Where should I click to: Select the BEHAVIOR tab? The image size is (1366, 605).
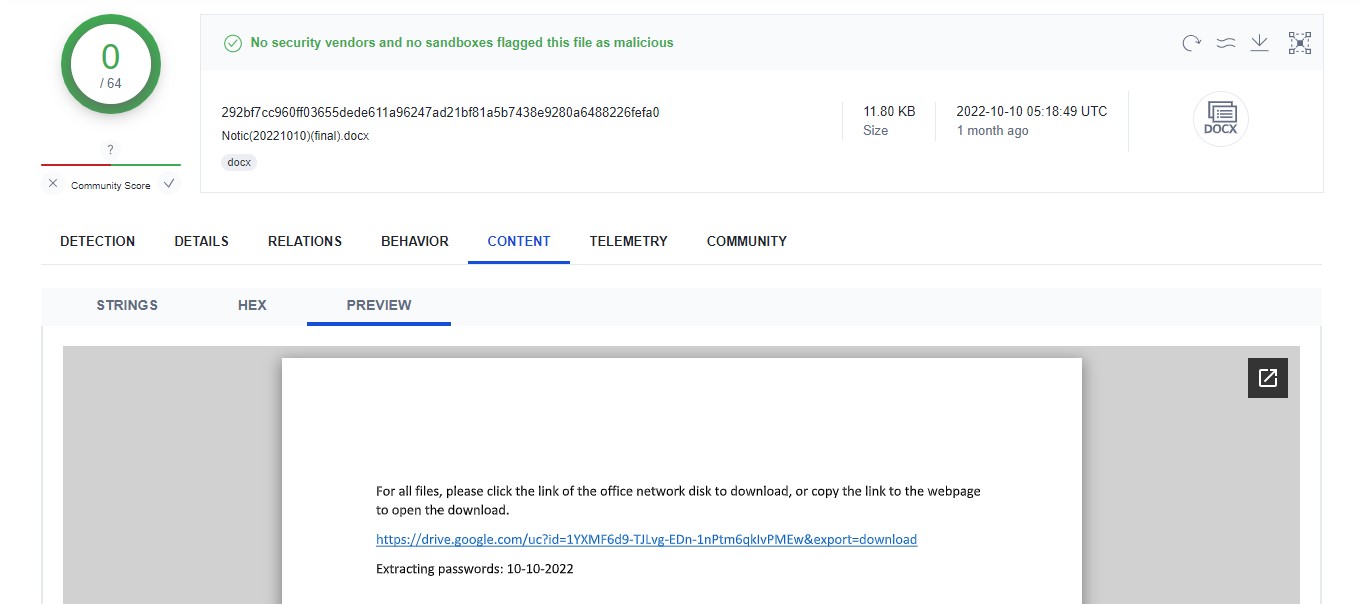click(415, 241)
